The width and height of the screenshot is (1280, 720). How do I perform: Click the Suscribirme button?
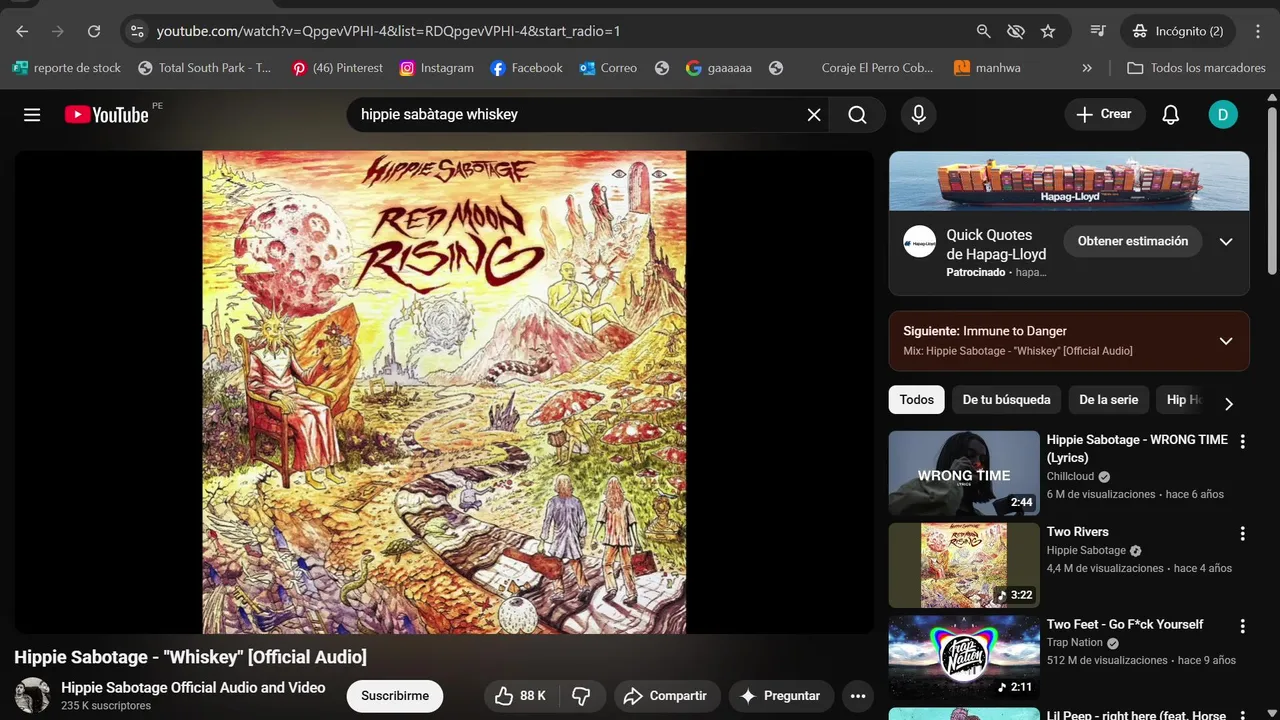click(395, 696)
